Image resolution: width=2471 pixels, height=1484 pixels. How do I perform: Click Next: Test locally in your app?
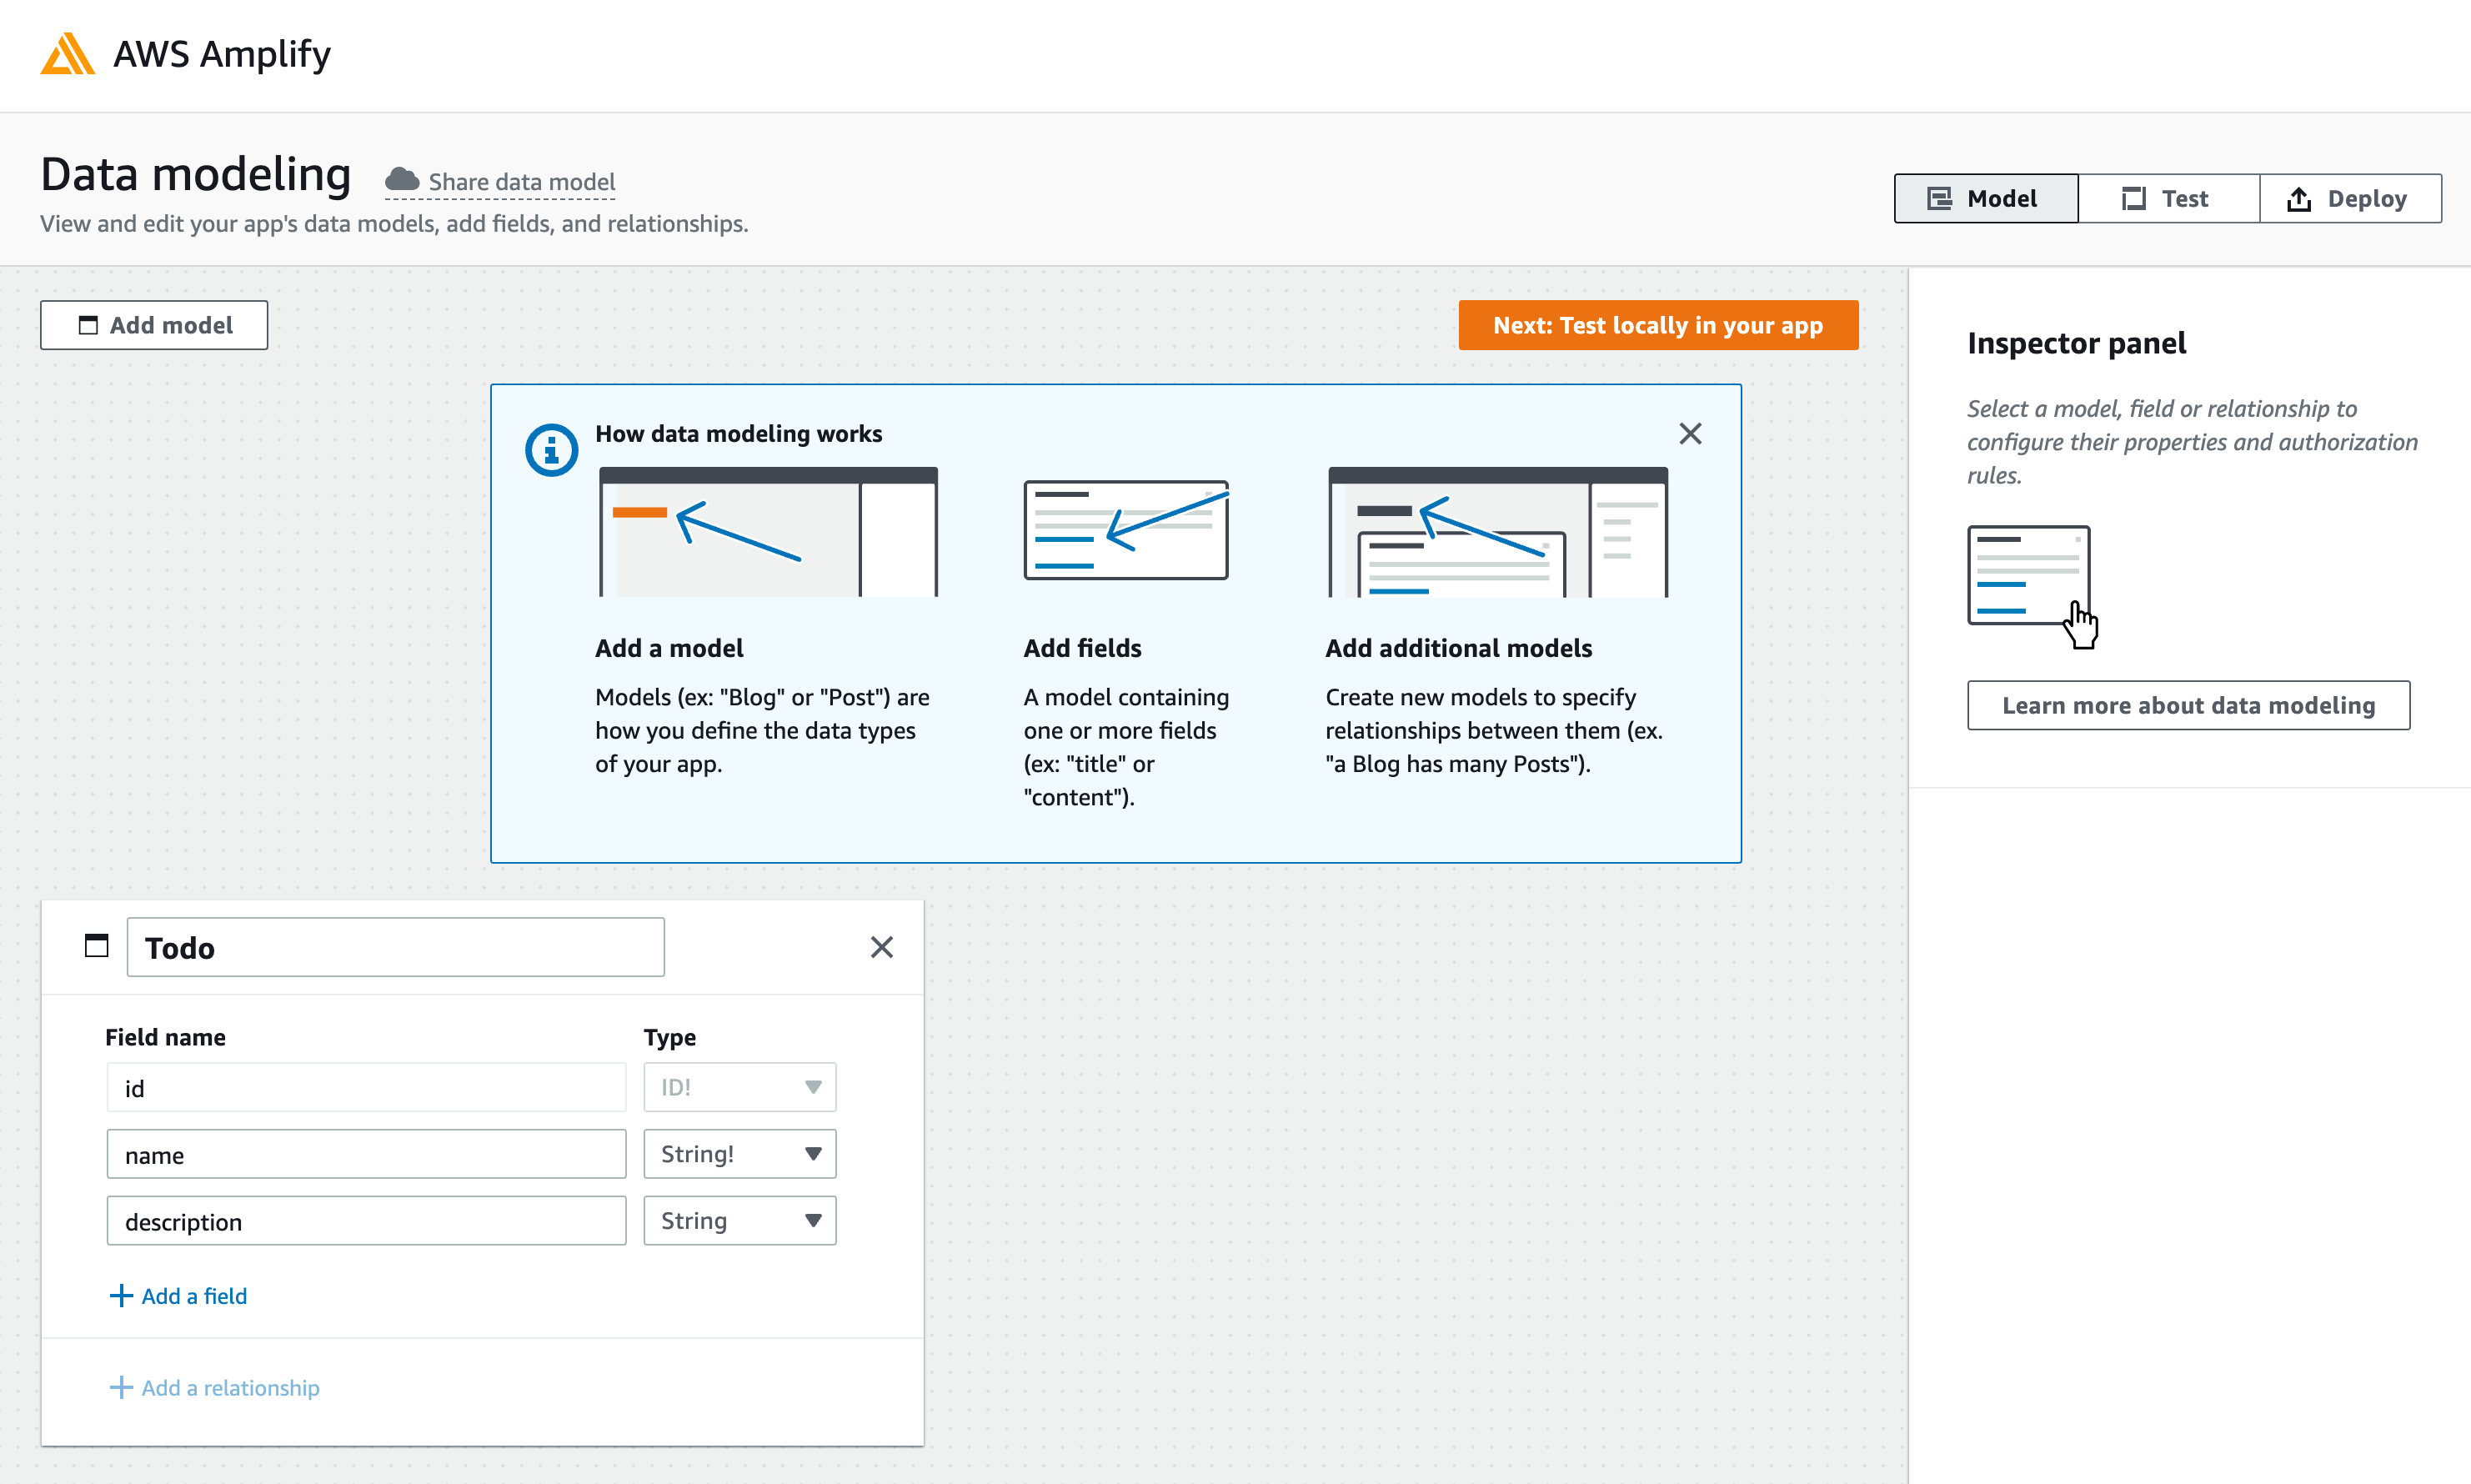[x=1658, y=326]
